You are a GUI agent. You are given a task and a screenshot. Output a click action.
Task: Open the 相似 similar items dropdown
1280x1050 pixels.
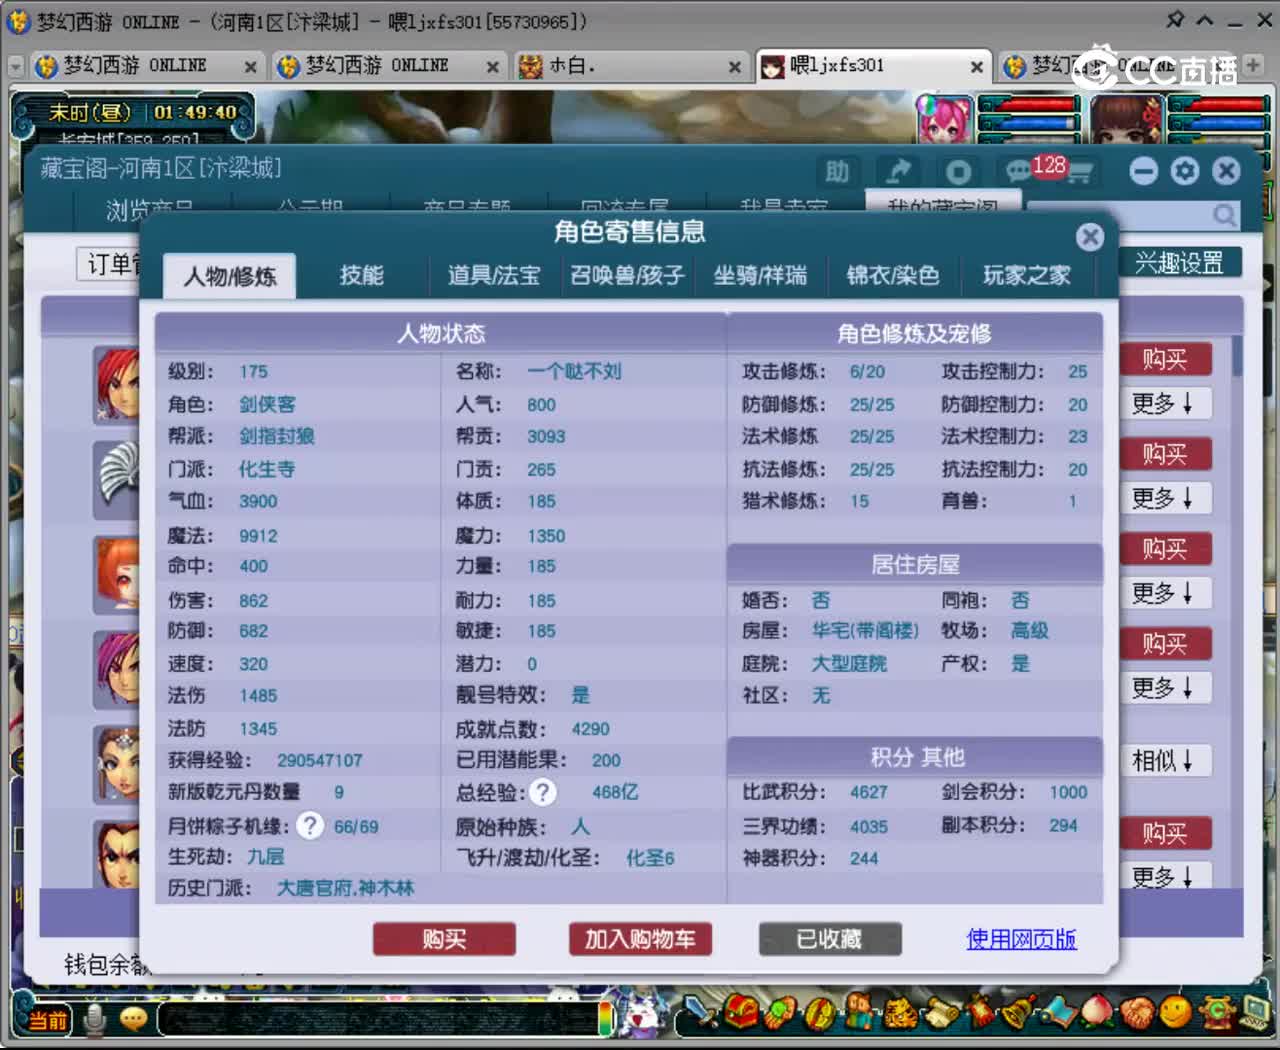click(1165, 761)
